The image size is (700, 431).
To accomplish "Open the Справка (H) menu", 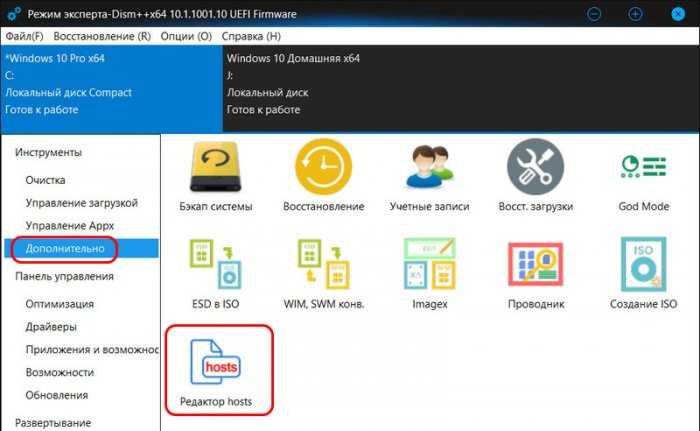I will pos(251,36).
